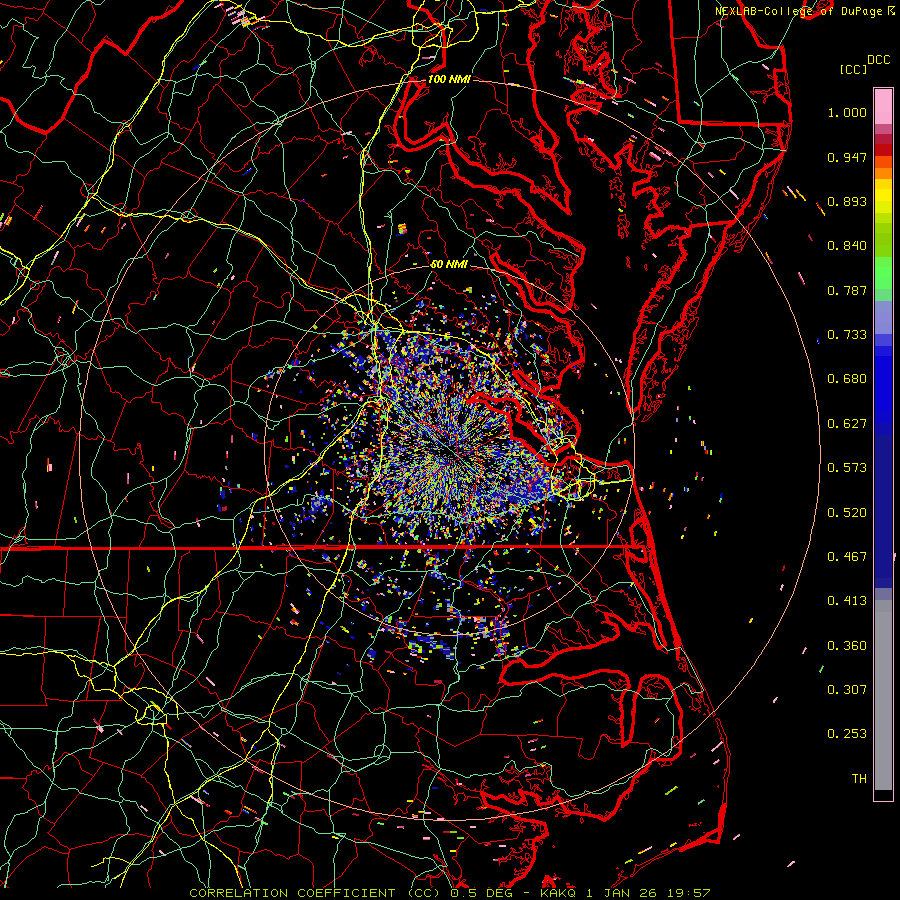Click the [CC] units label
The height and width of the screenshot is (900, 900).
[x=853, y=69]
